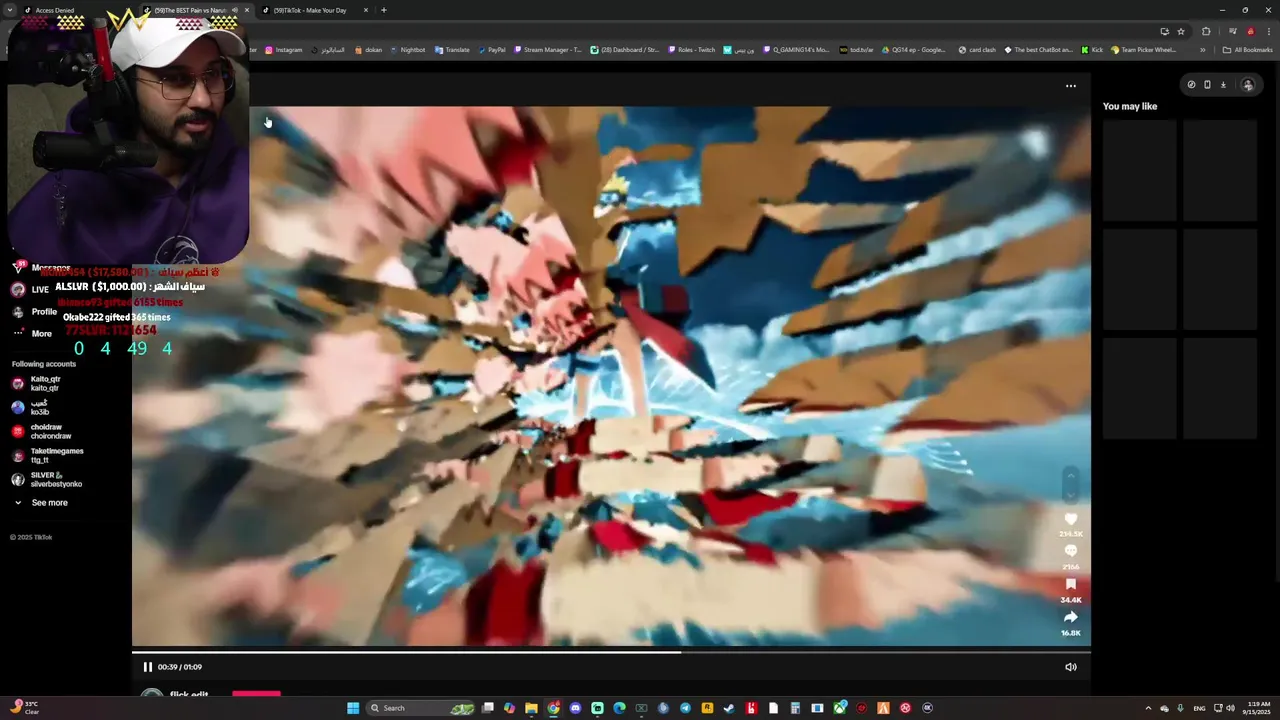1280x720 pixels.
Task: Open Steam from the taskbar
Action: pyautogui.click(x=729, y=708)
